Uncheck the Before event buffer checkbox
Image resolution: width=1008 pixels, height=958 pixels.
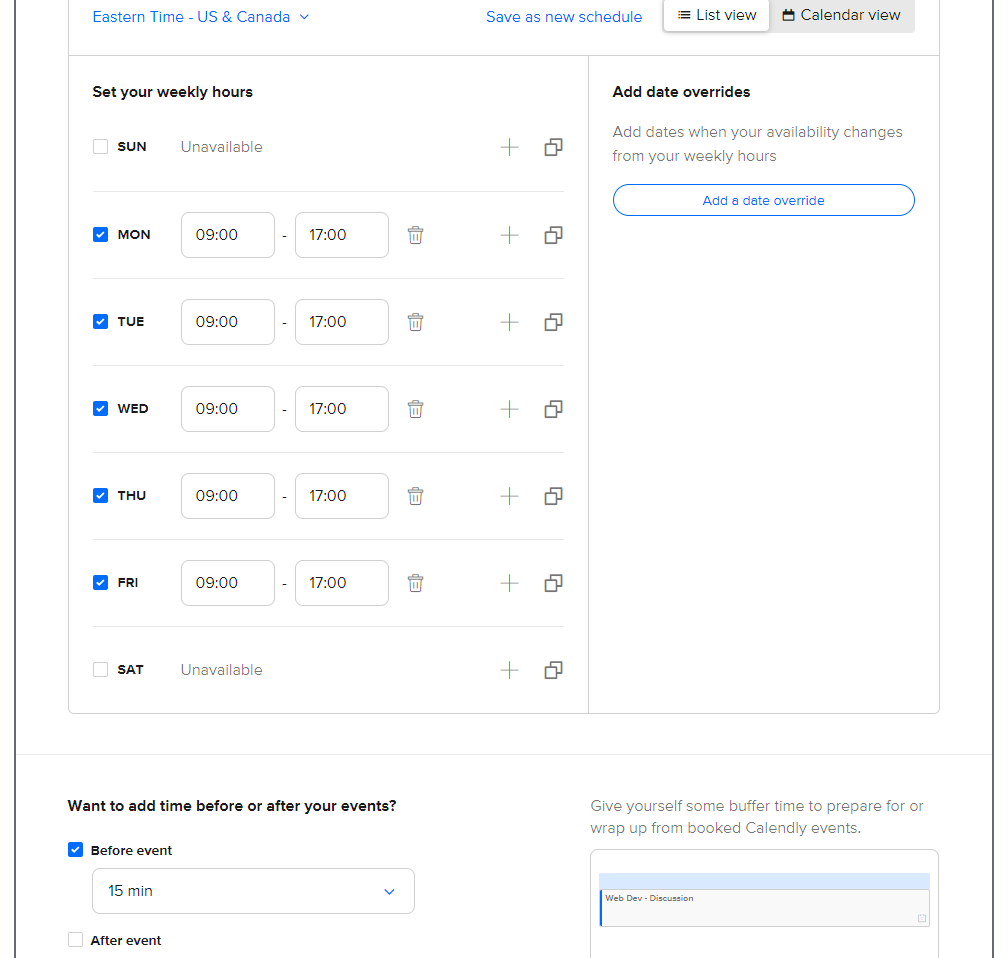click(x=75, y=850)
